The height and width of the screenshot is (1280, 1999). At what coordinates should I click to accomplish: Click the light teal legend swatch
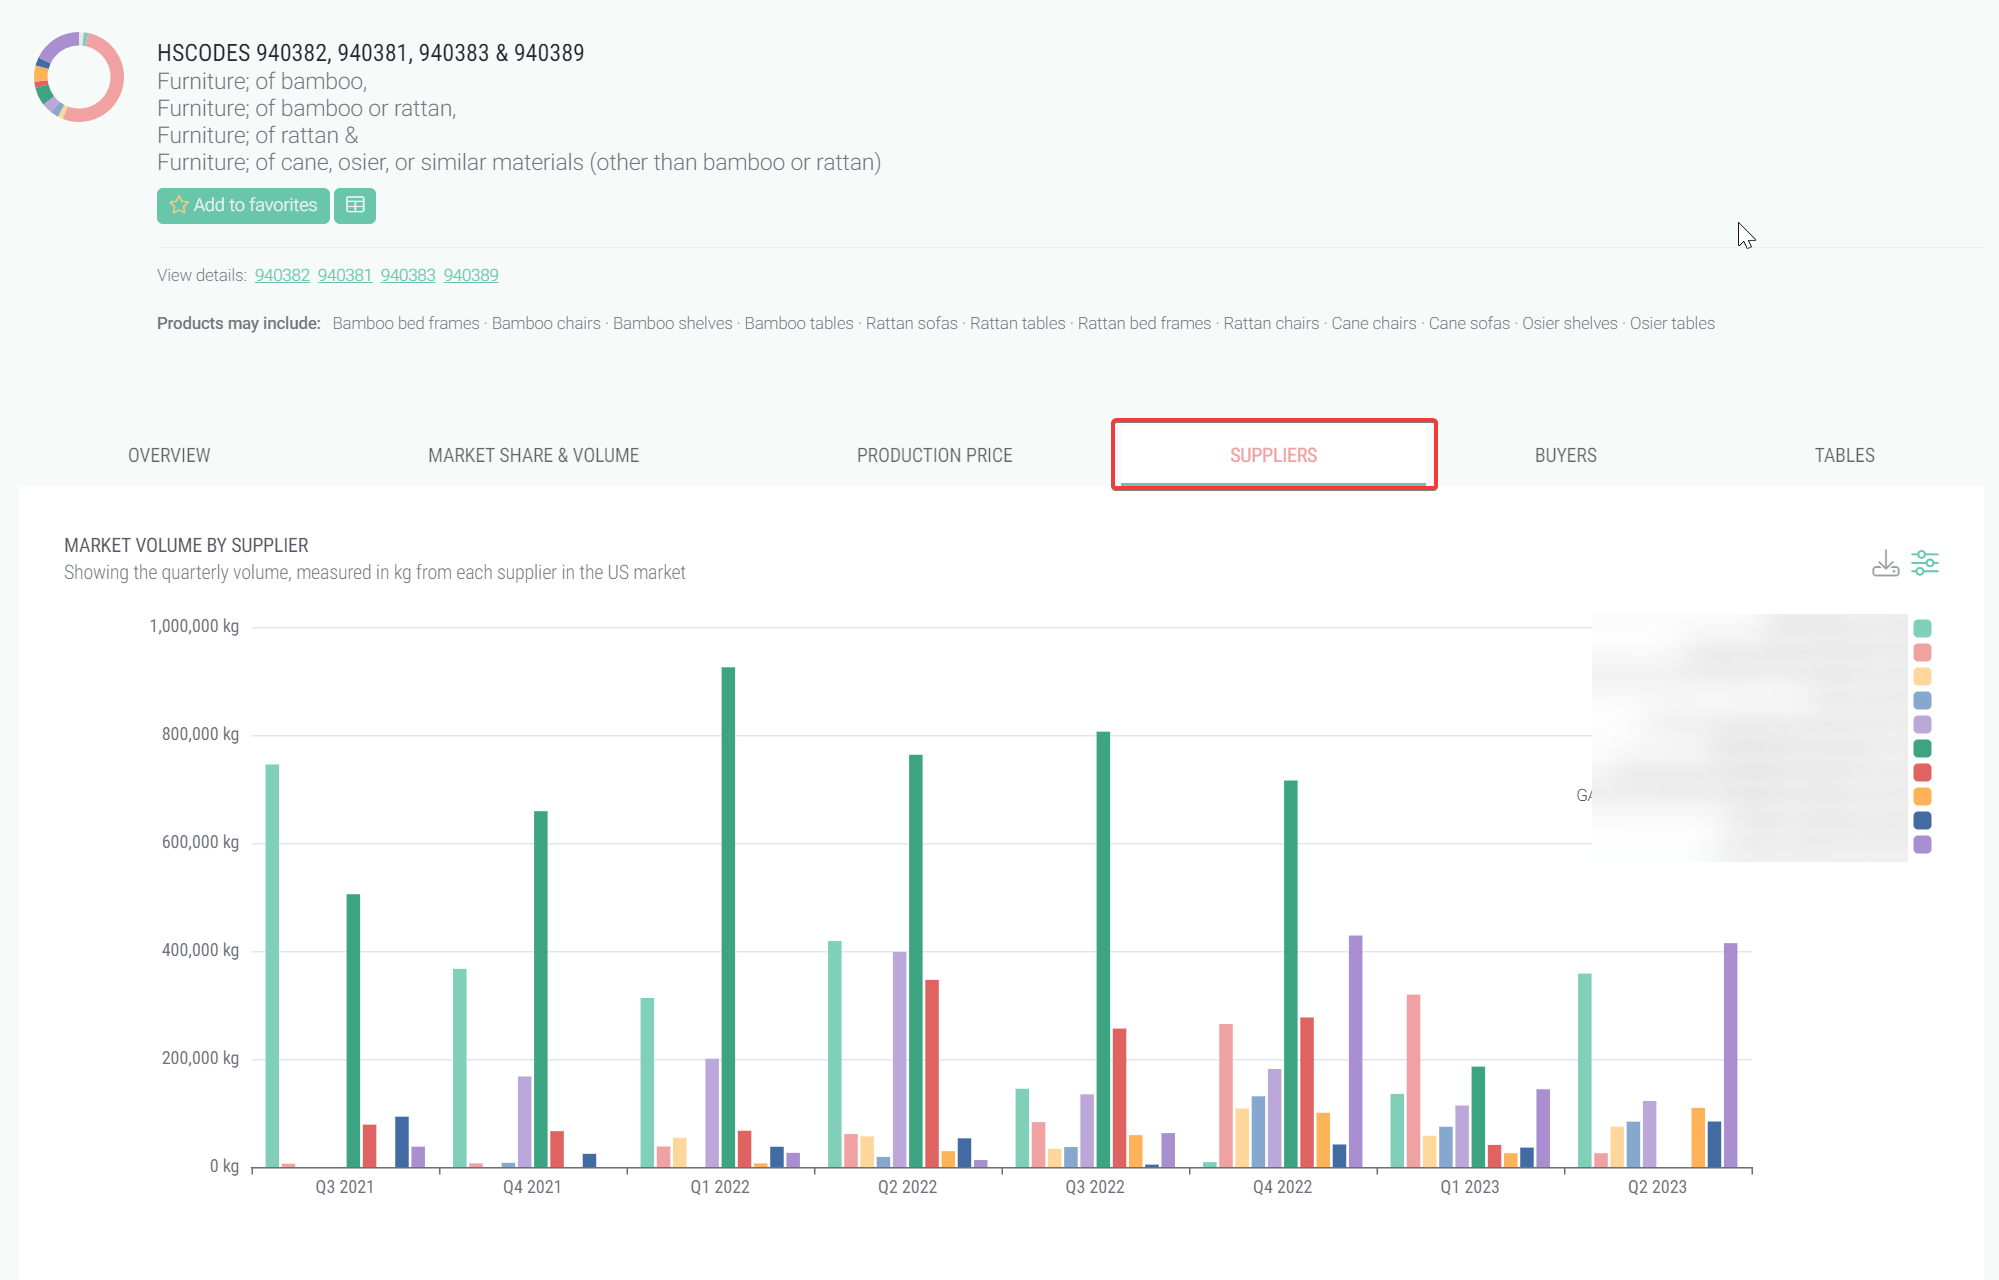(x=1922, y=628)
